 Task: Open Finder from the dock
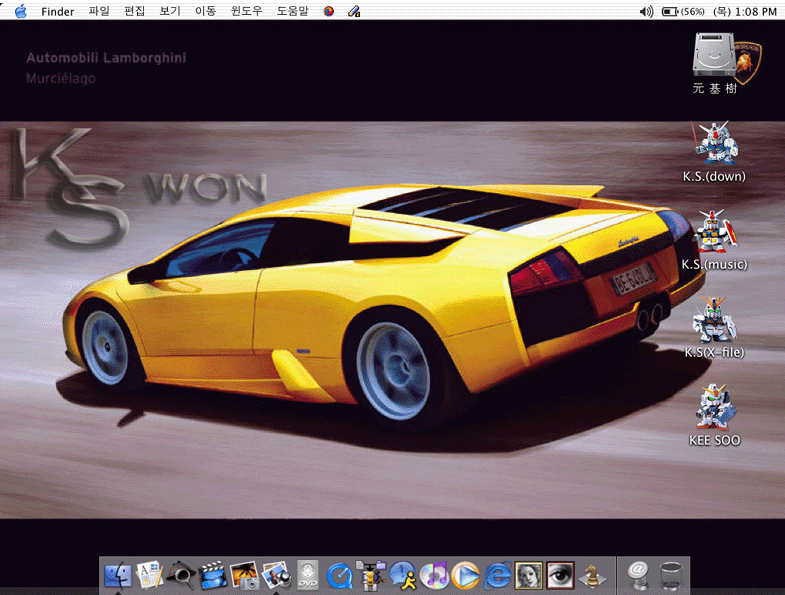118,575
